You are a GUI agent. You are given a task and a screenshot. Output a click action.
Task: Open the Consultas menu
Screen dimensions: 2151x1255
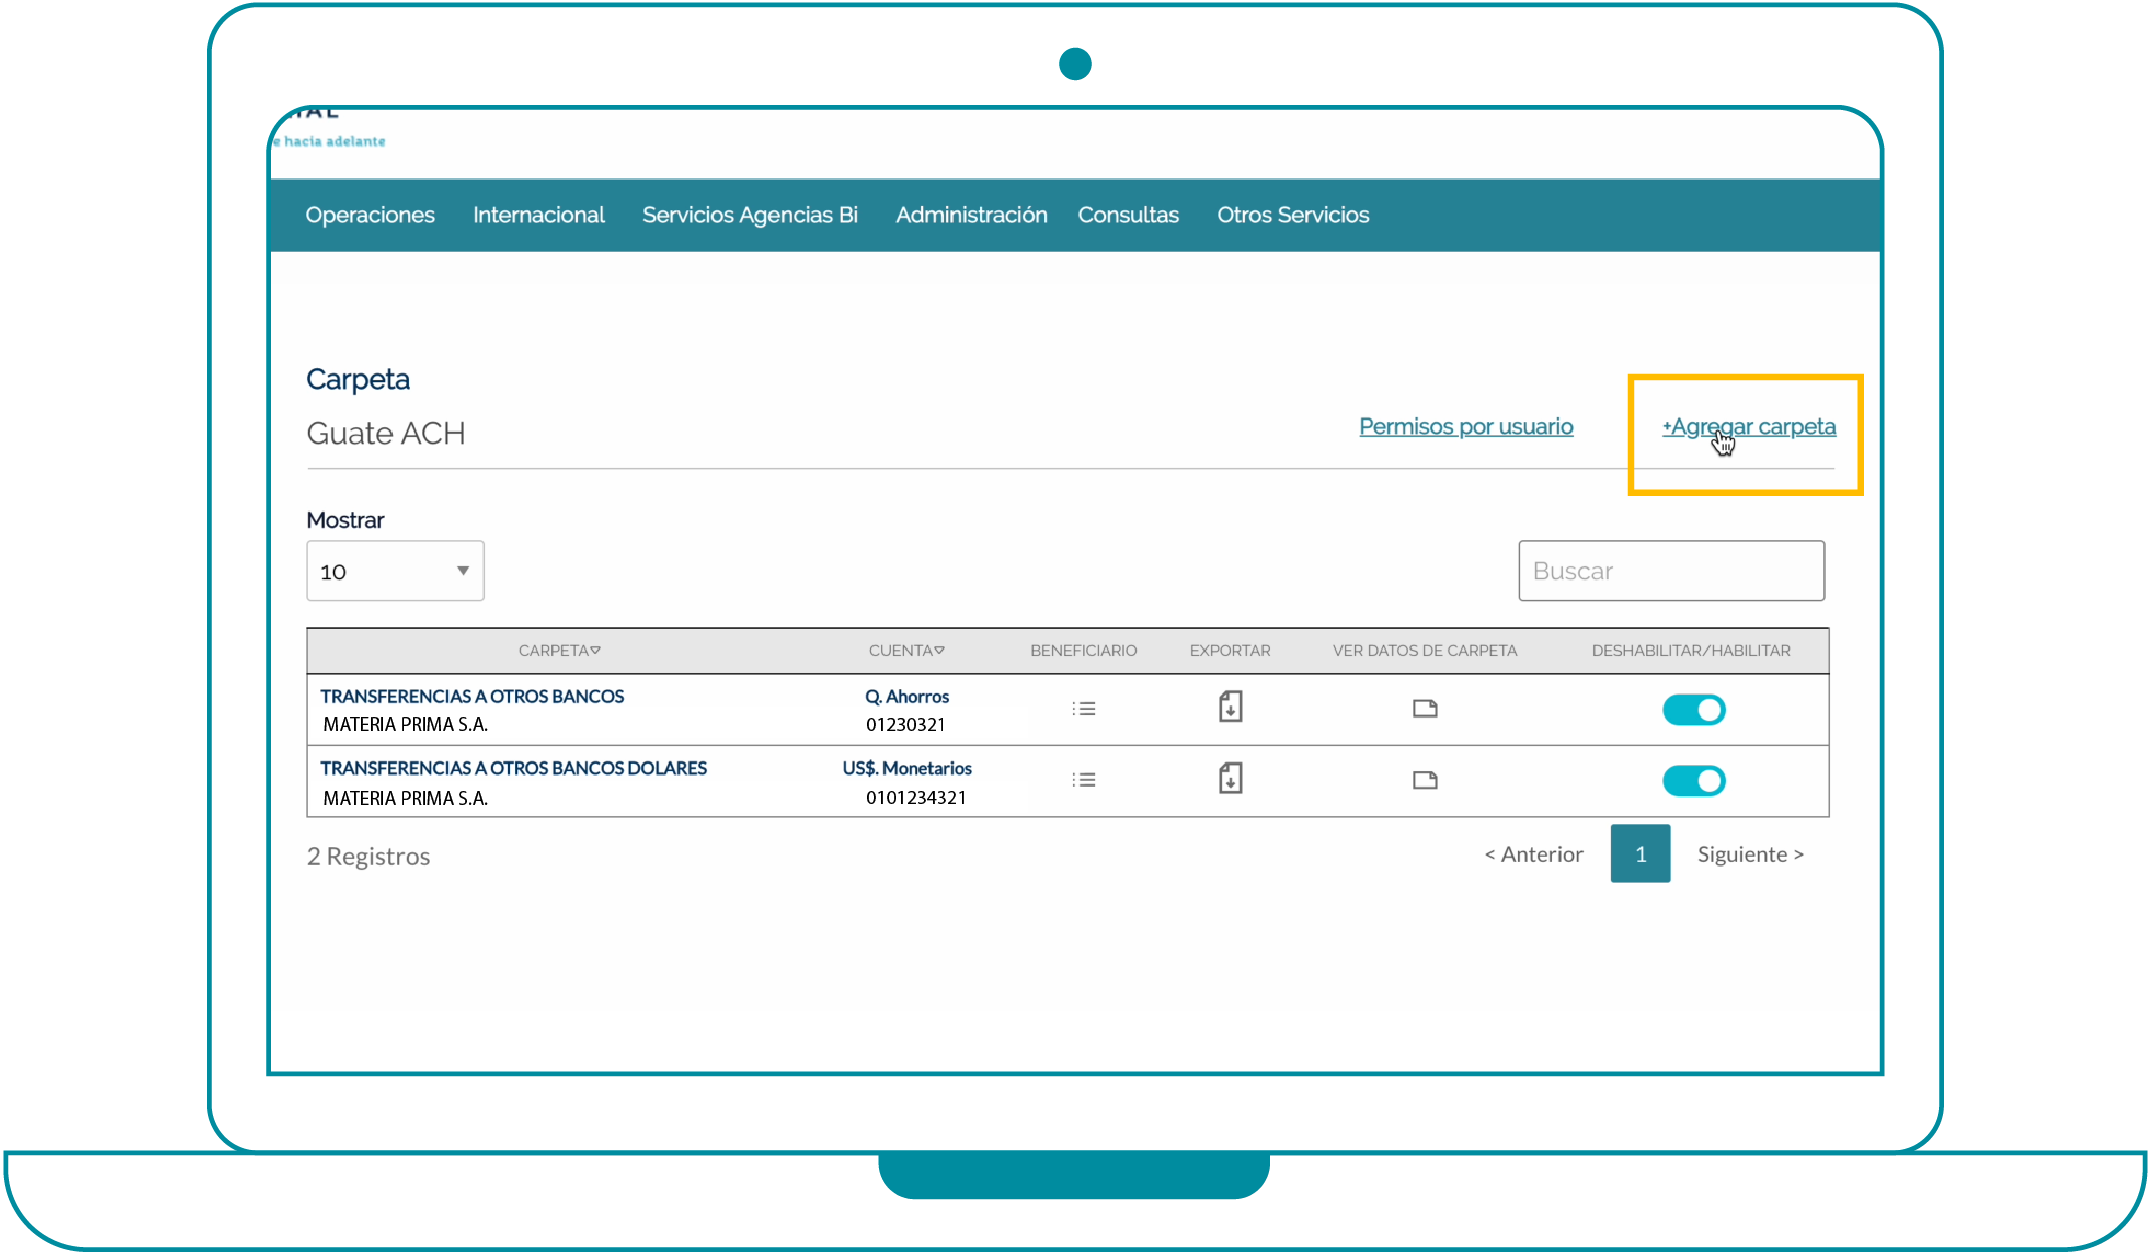1128,215
